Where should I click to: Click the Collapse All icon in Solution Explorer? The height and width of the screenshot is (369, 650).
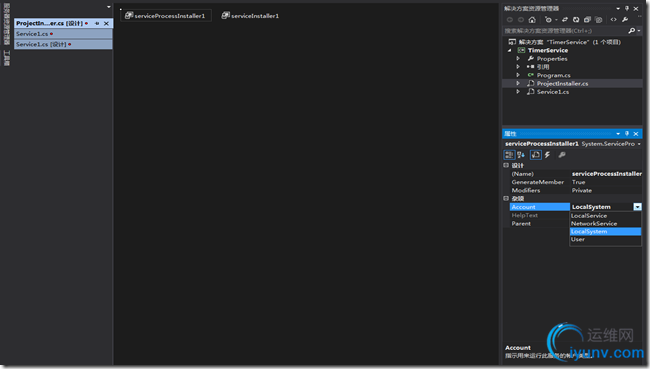coord(587,19)
